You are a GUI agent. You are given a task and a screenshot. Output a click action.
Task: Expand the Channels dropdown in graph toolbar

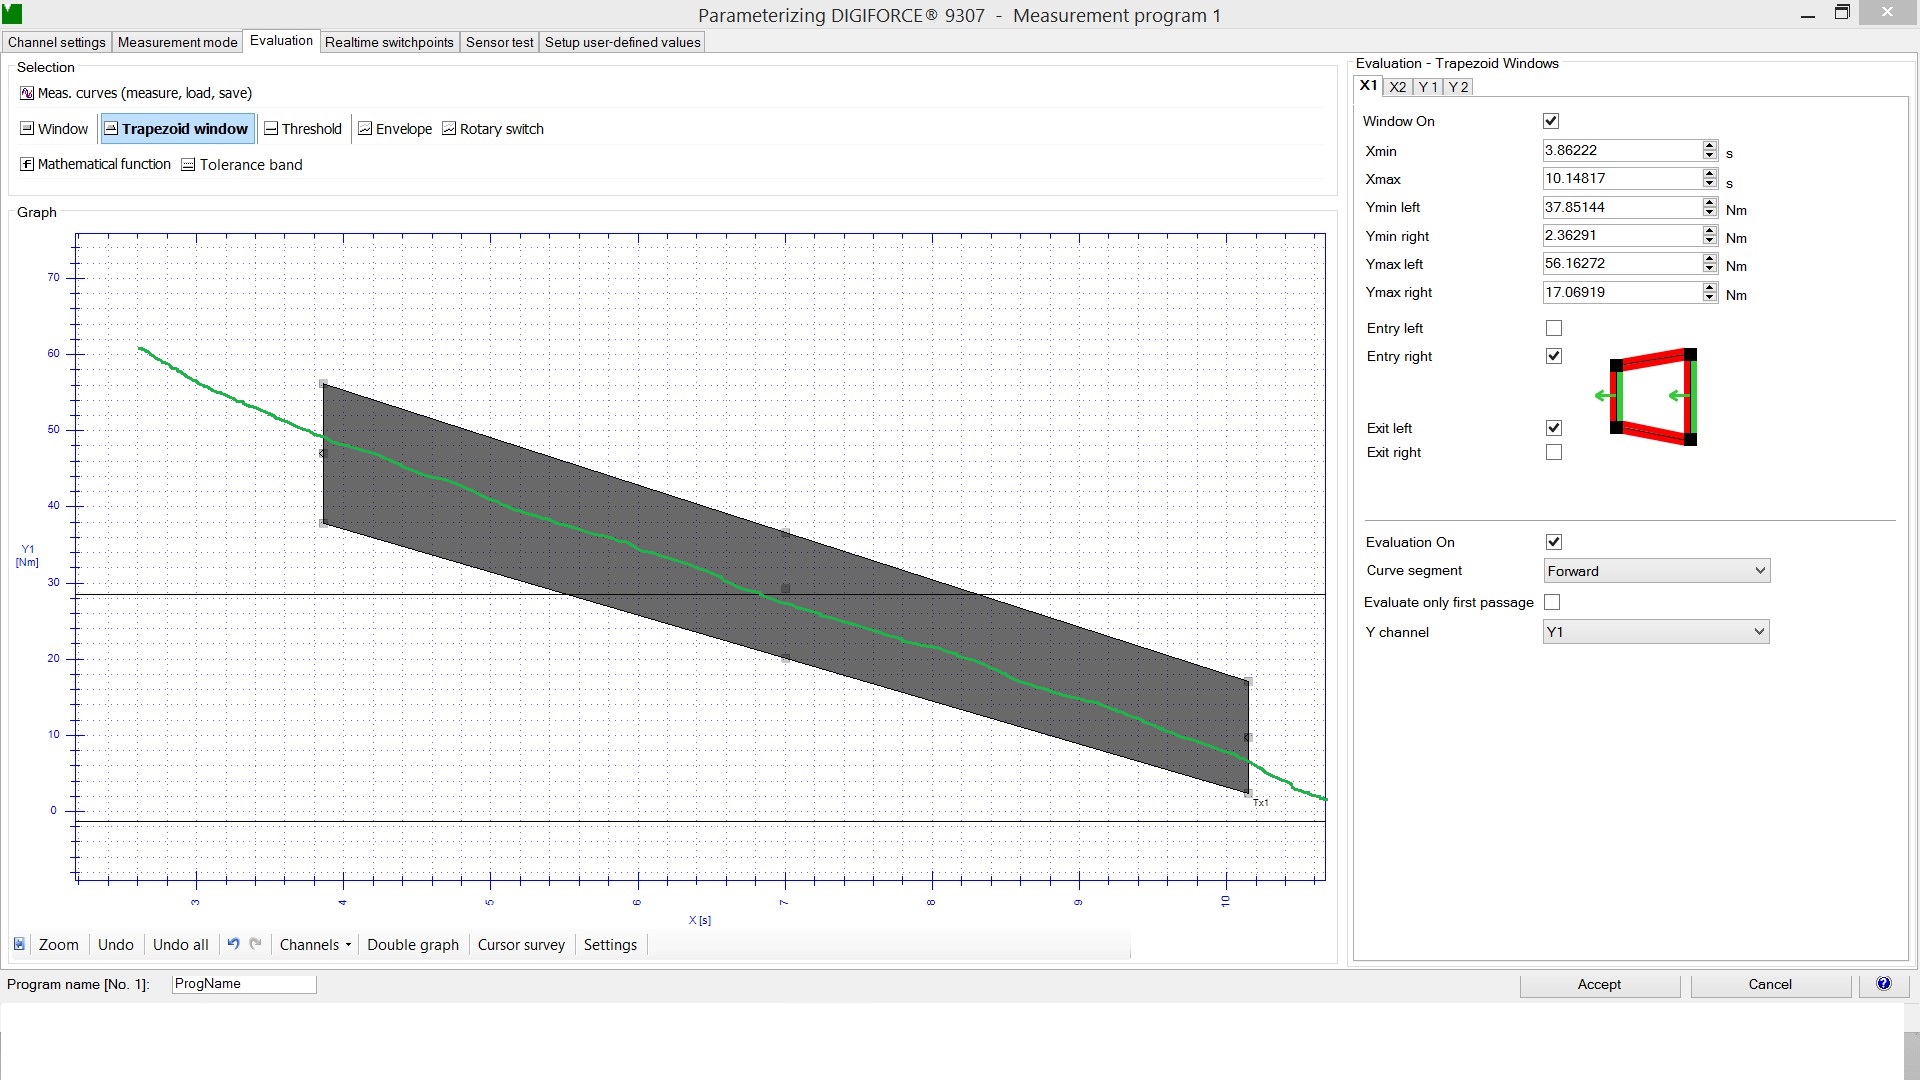click(315, 945)
